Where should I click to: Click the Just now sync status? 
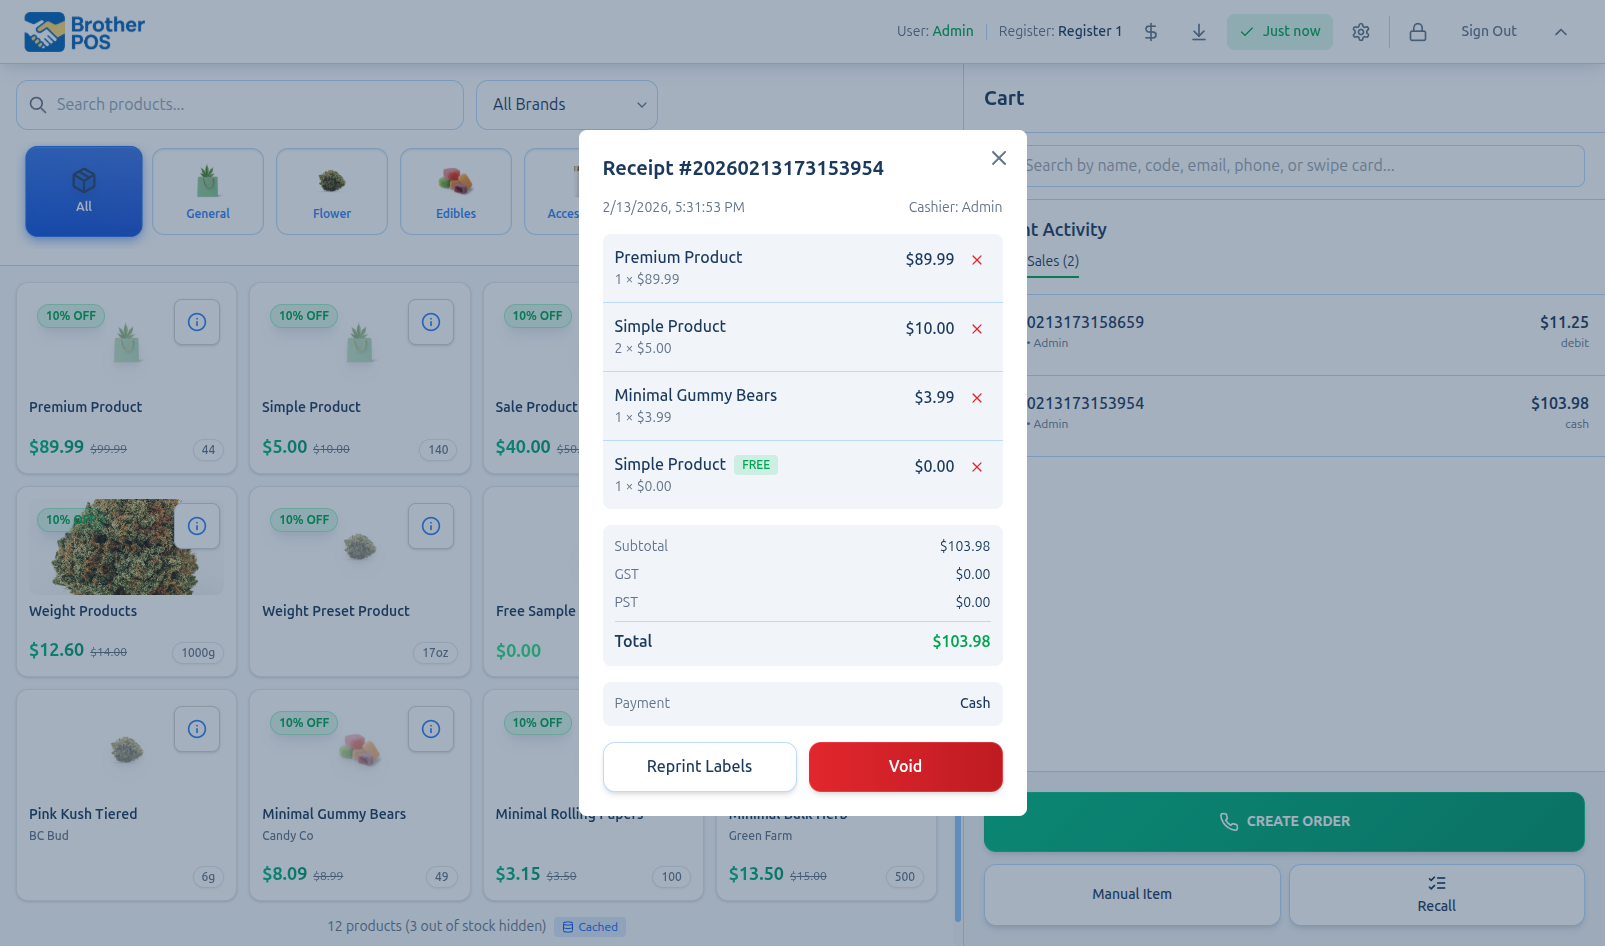[x=1279, y=32]
